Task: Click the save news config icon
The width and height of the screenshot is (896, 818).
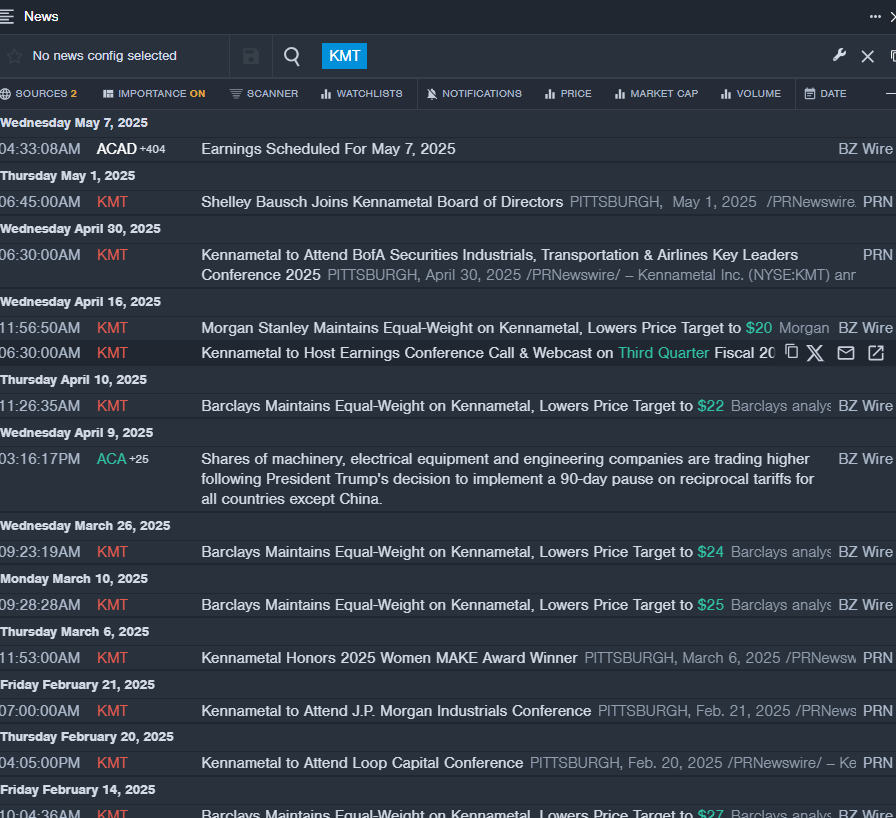Action: pos(251,56)
